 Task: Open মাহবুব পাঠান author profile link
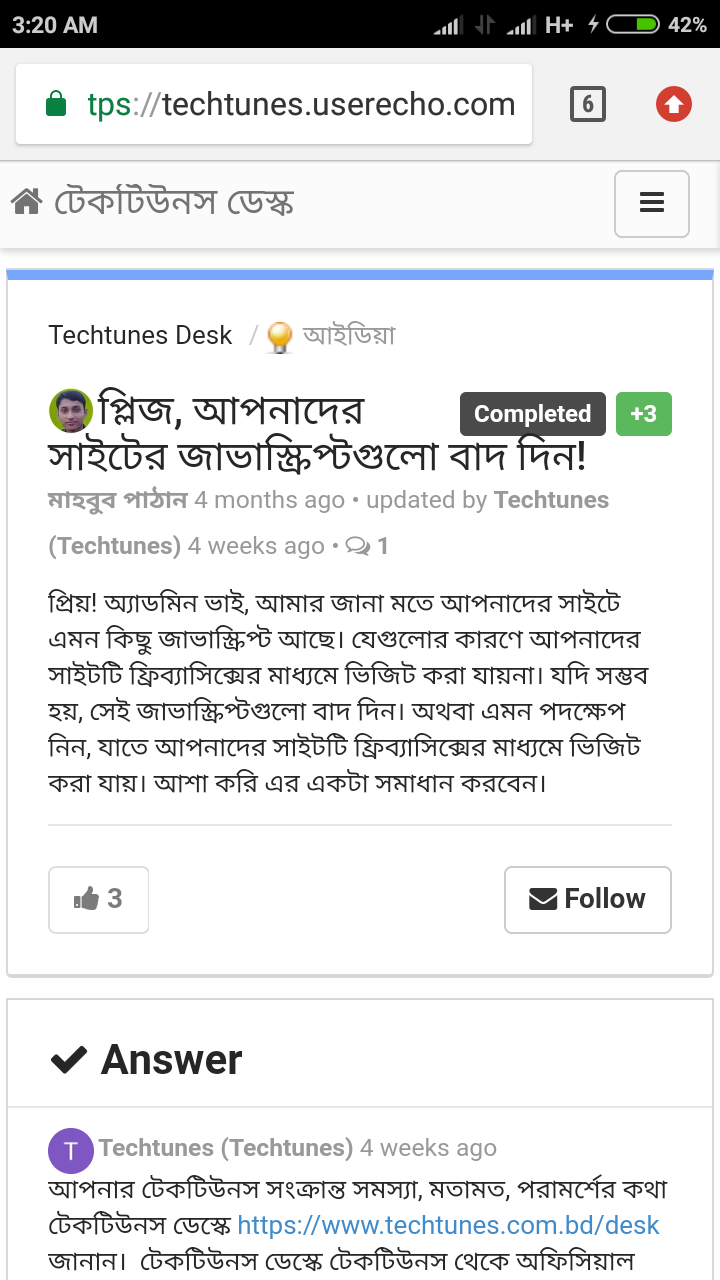point(117,500)
